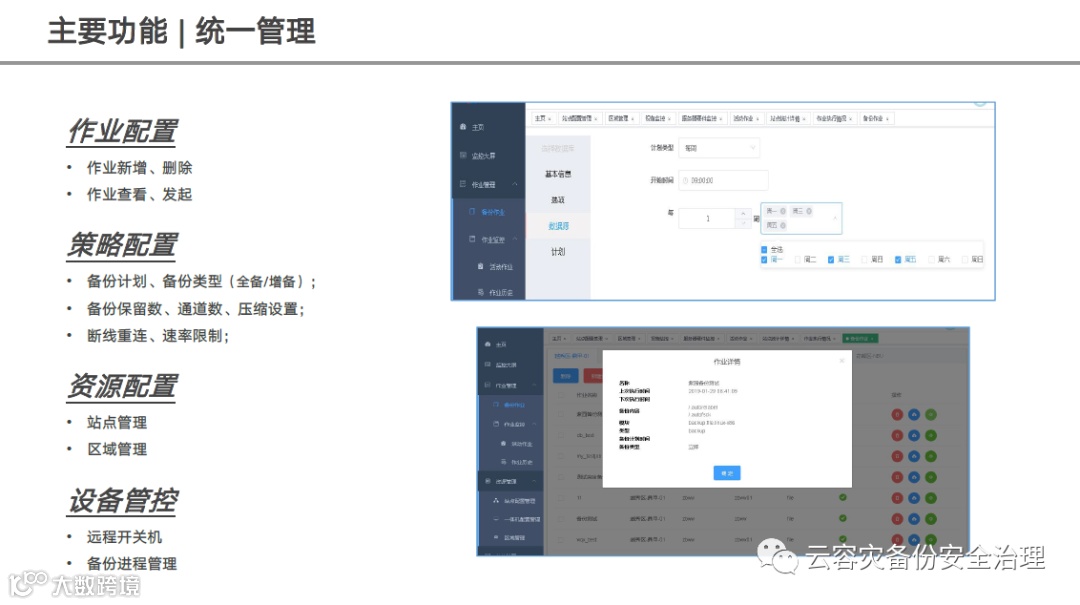Click 监控大屏 icon in lower screenshot sidebar
Image resolution: width=1080 pixels, height=605 pixels.
click(488, 365)
